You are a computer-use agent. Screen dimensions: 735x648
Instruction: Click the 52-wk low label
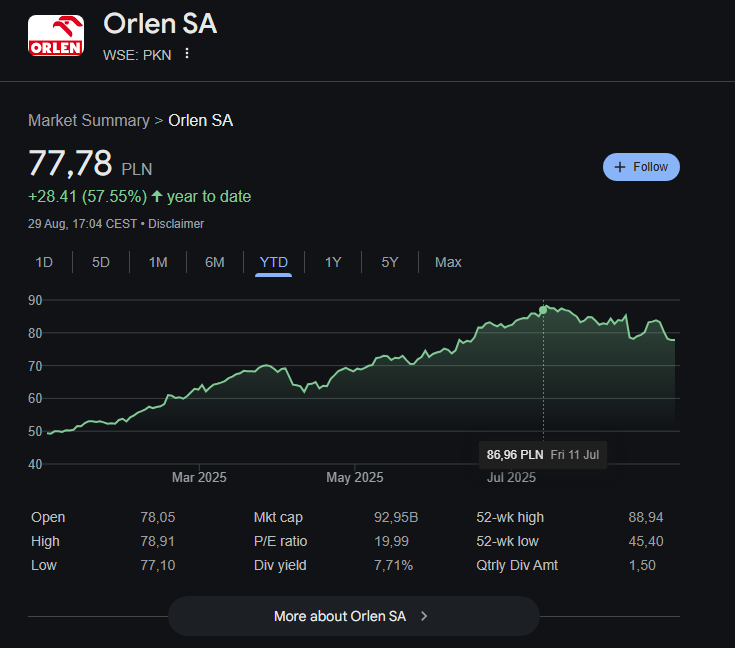(507, 541)
